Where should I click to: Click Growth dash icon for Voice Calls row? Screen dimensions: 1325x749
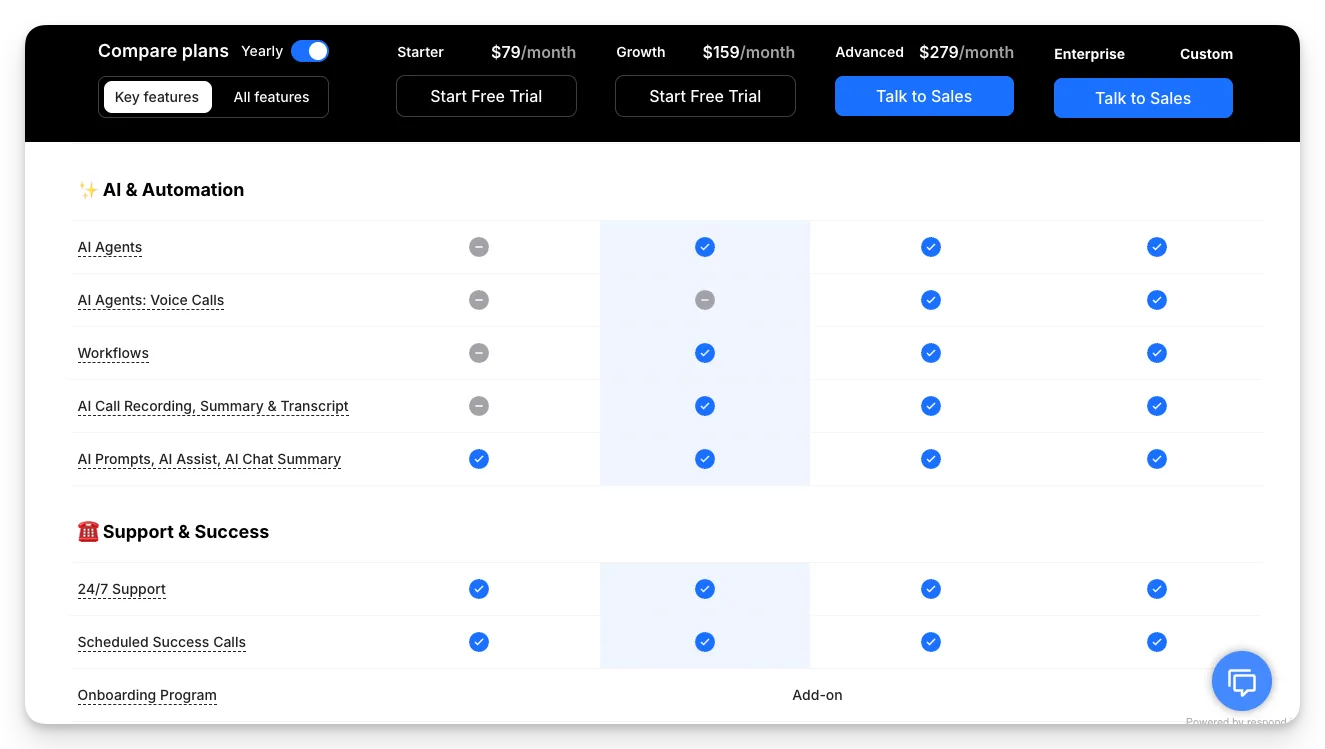point(705,300)
